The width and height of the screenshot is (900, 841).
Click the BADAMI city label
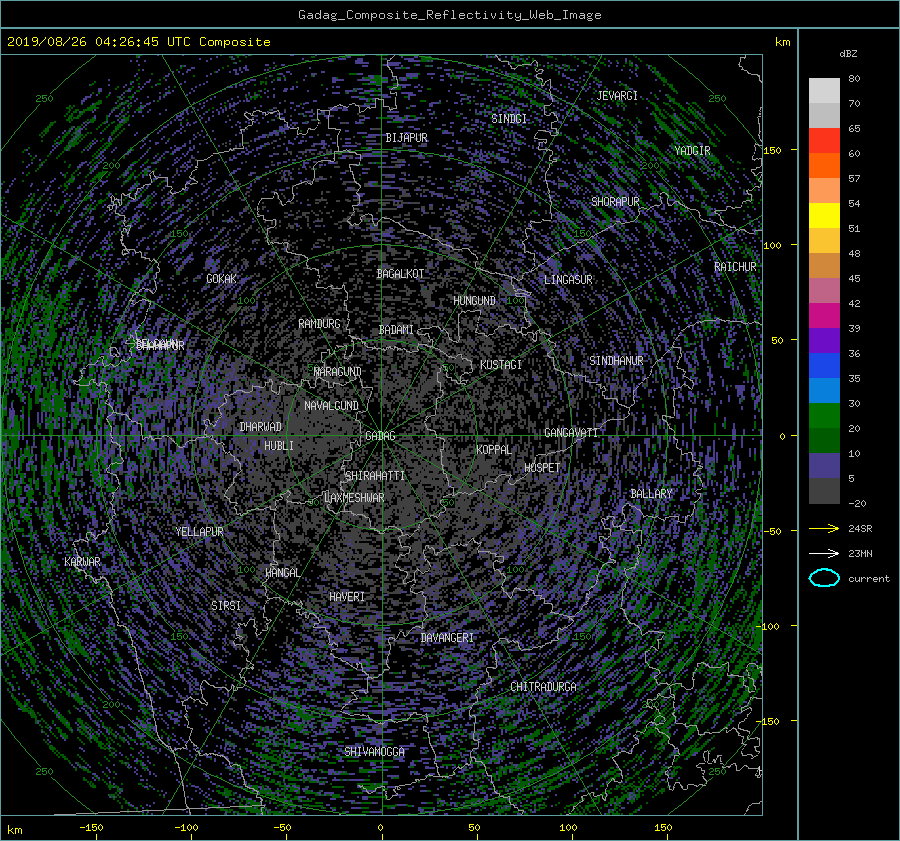[x=396, y=330]
